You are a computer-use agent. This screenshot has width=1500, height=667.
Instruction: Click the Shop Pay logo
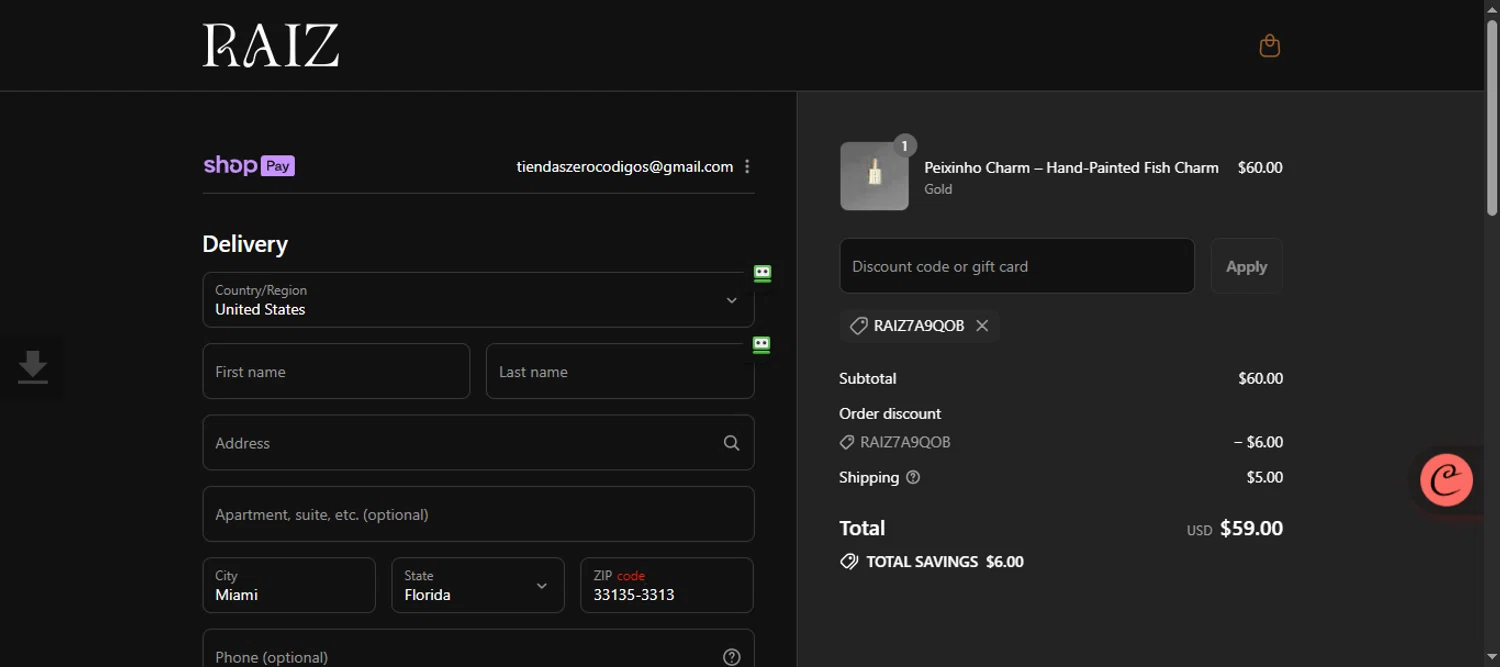point(249,166)
